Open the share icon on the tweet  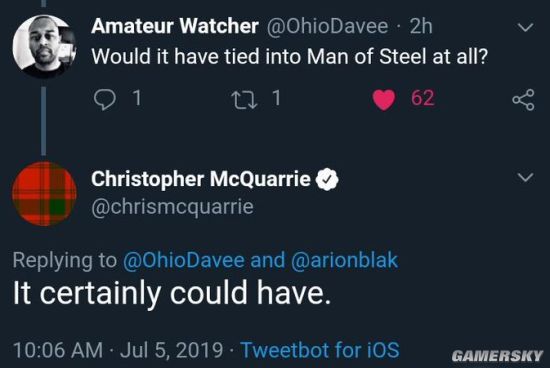click(523, 100)
